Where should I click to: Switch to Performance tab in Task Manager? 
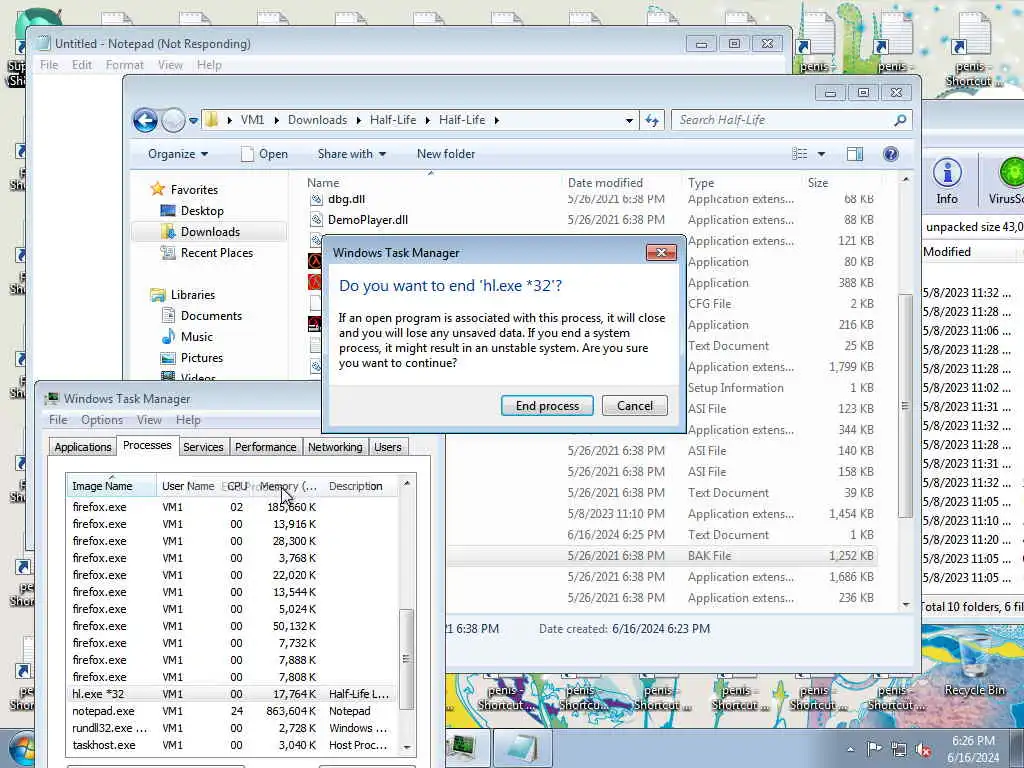pyautogui.click(x=265, y=447)
